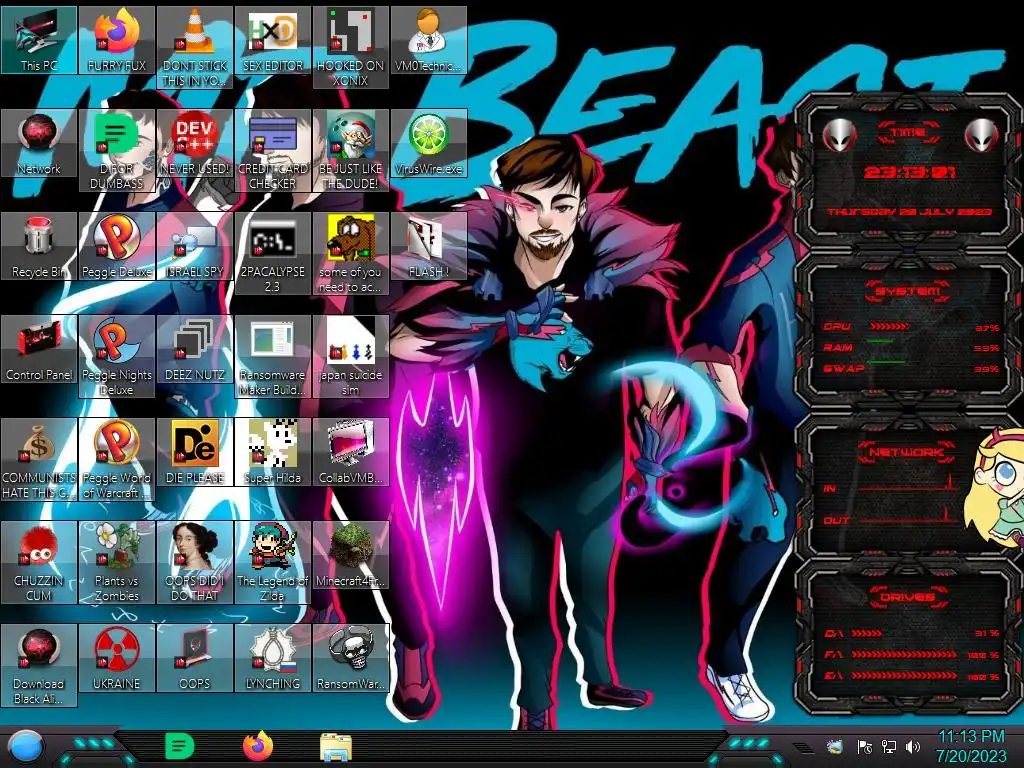
Task: Click the C:\ drive usage bar
Action: click(x=867, y=633)
